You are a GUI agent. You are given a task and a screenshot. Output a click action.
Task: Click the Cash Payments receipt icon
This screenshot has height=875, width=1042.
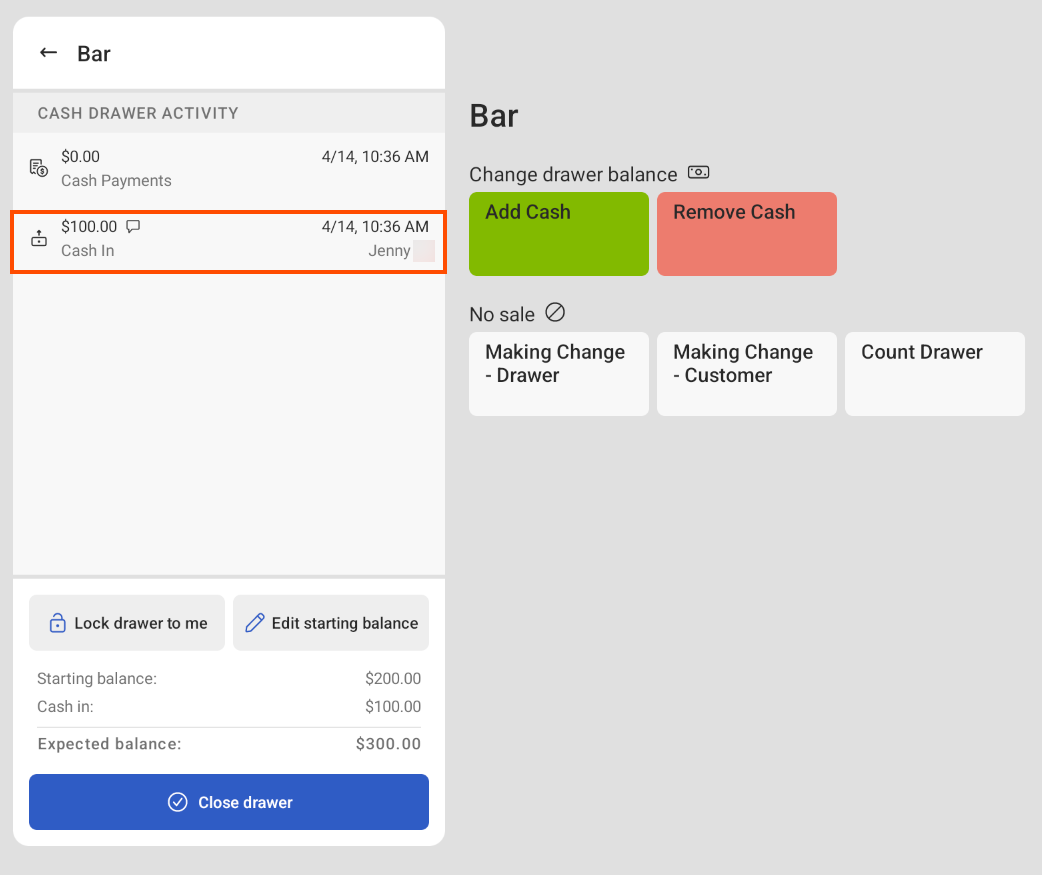pos(39,167)
